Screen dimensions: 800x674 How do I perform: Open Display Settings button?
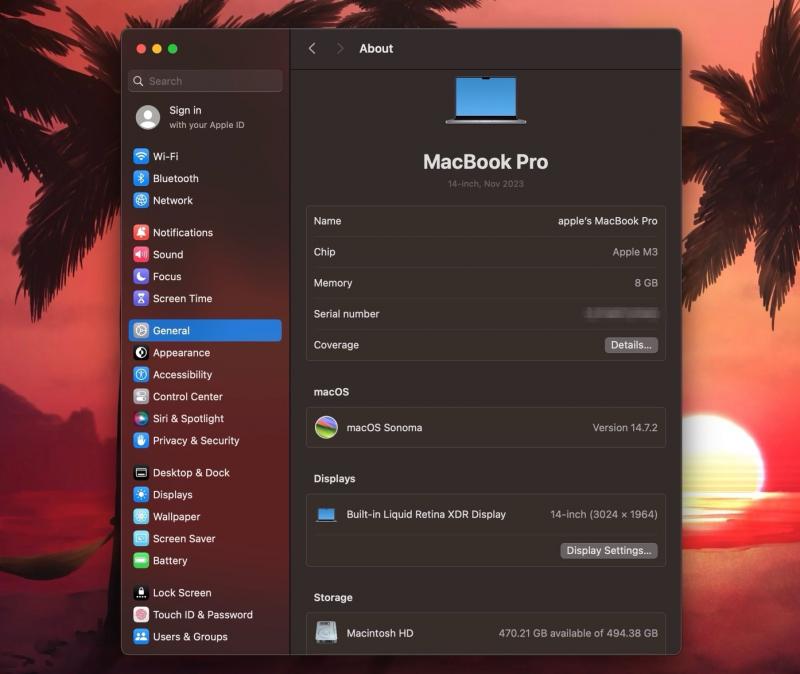click(x=609, y=551)
